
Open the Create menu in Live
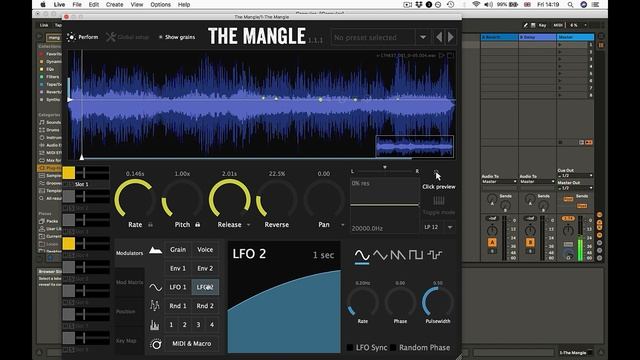point(114,4)
